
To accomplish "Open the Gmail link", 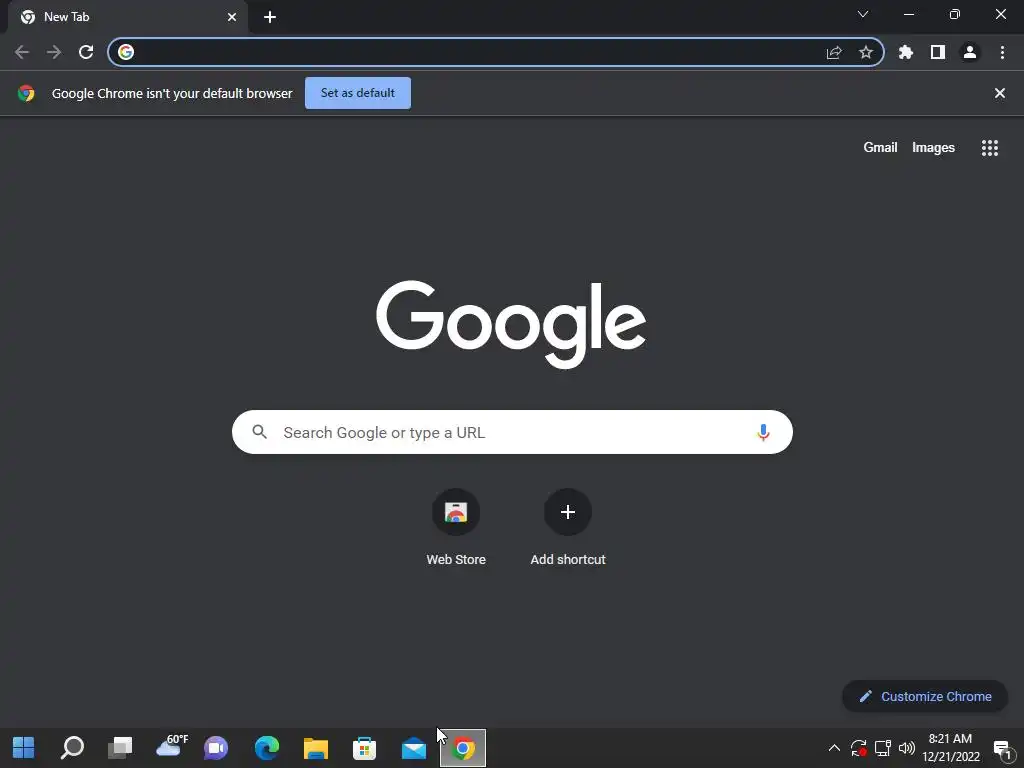I will point(880,148).
